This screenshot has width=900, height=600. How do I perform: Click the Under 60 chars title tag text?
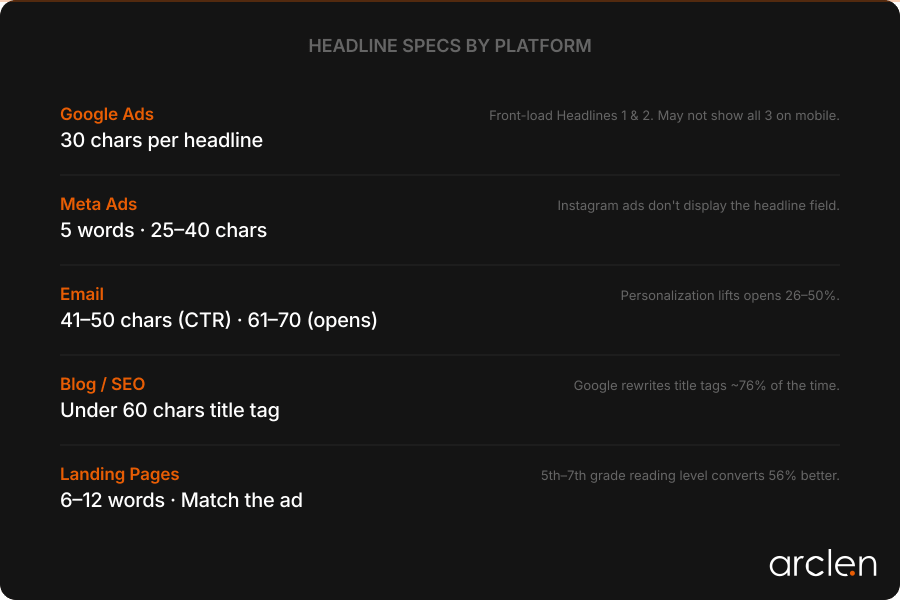click(170, 410)
